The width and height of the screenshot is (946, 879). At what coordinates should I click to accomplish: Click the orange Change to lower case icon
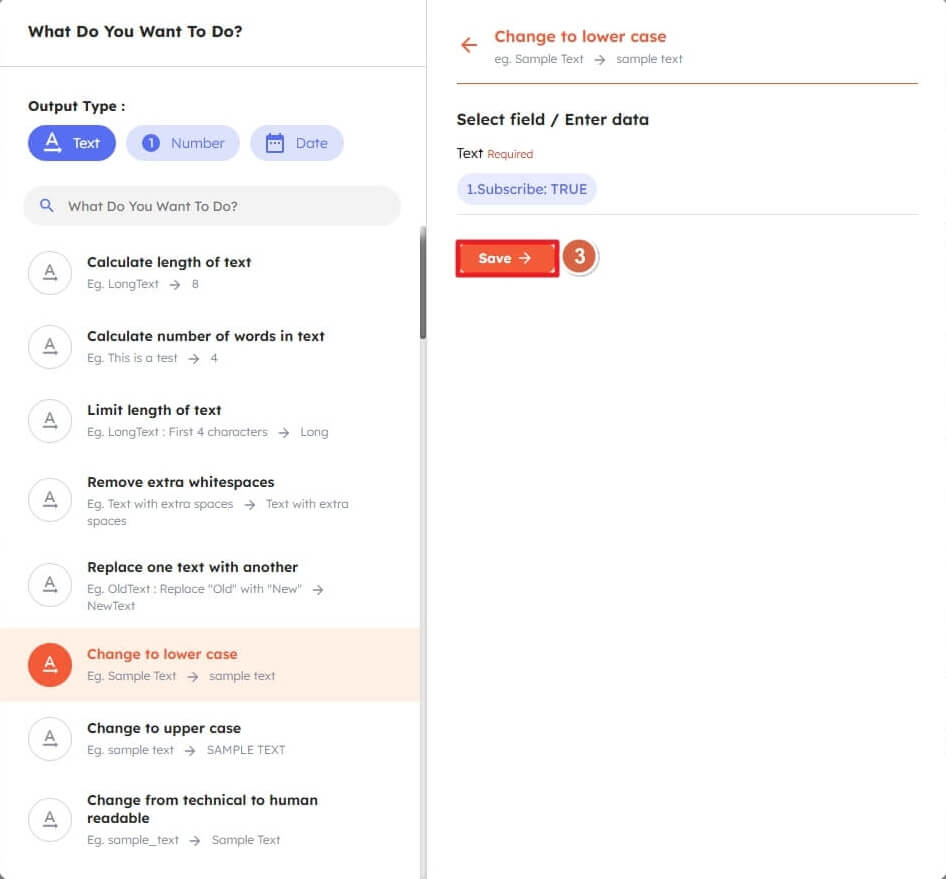click(50, 664)
